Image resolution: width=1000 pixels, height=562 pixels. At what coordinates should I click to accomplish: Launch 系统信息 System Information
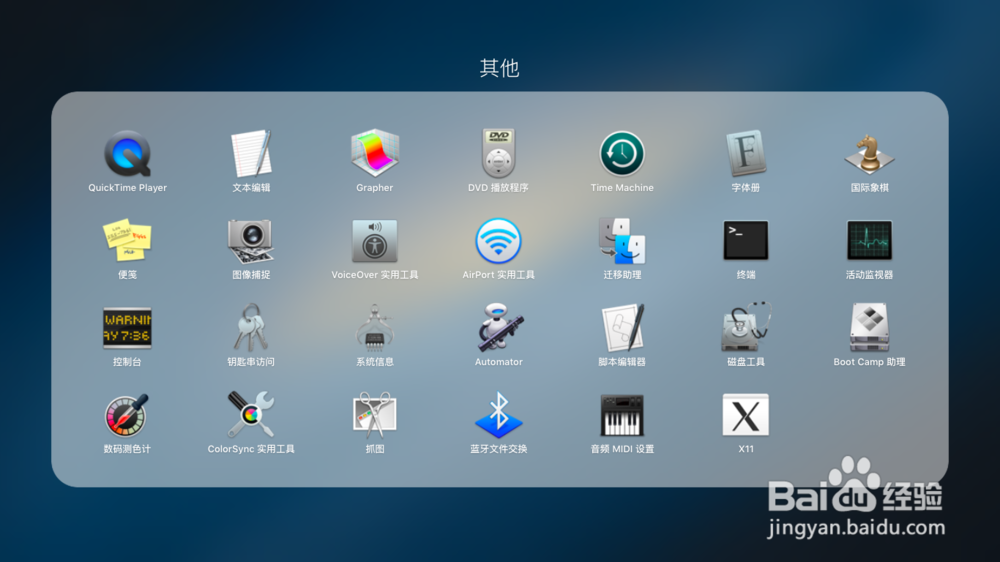[374, 328]
